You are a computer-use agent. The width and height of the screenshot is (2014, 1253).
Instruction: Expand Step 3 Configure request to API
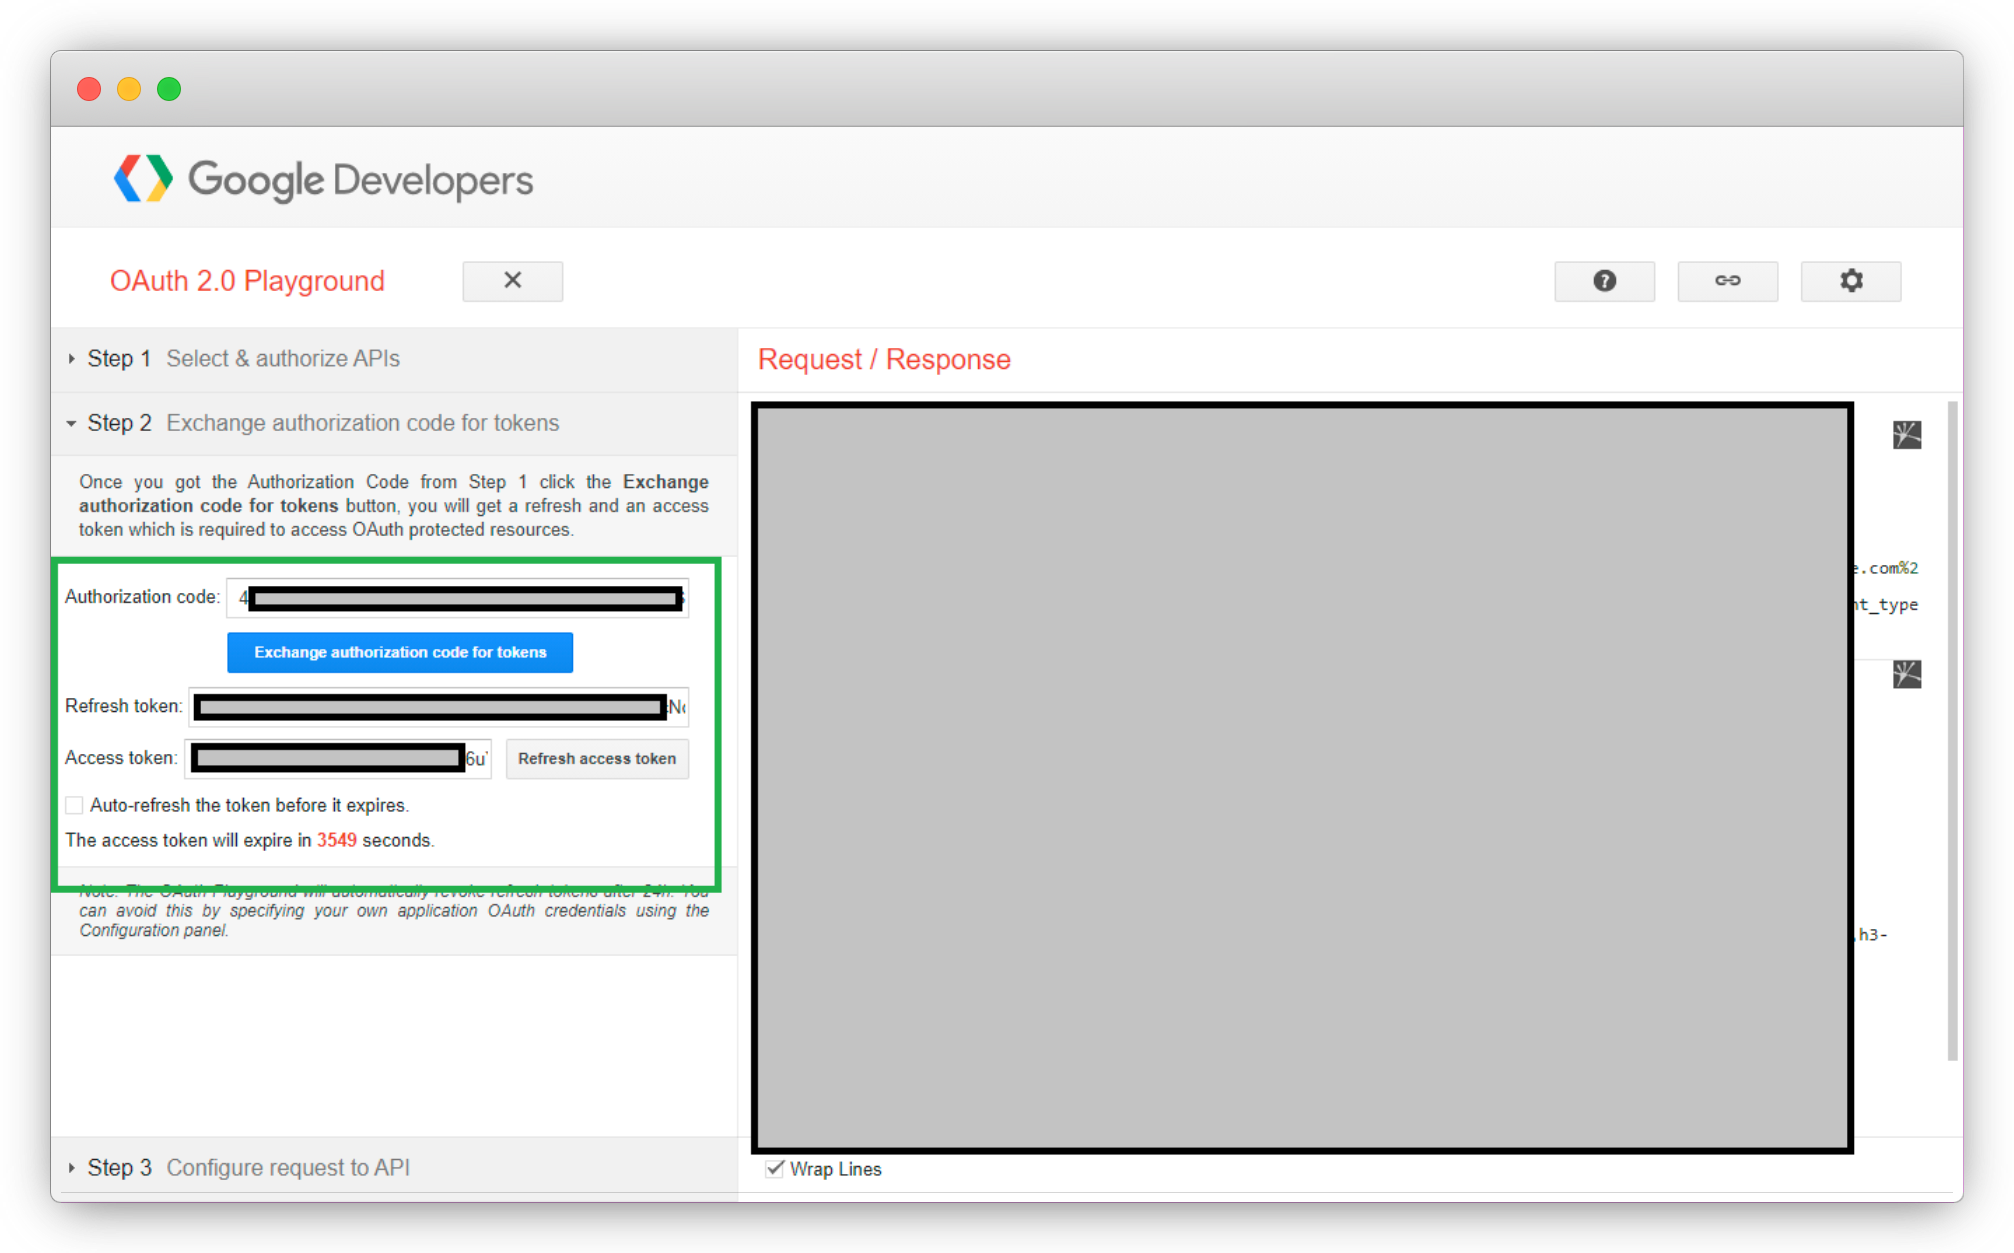(x=394, y=1167)
